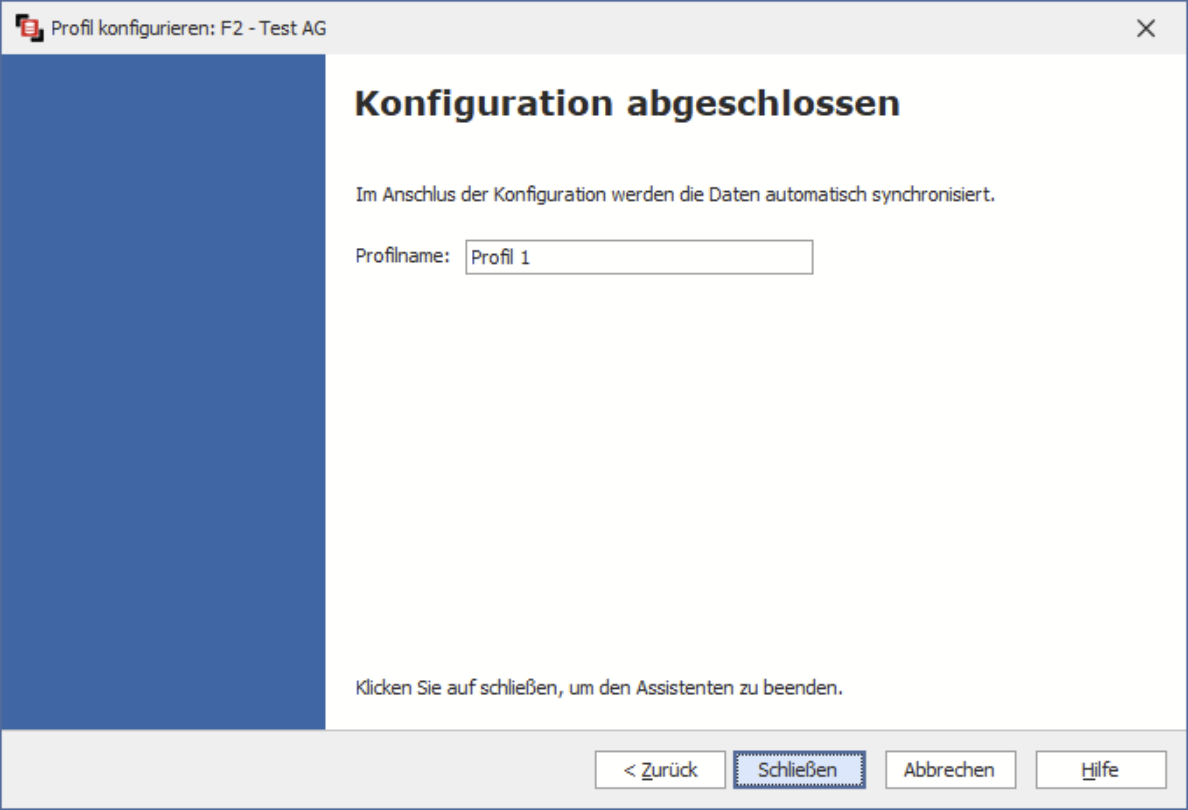1188x810 pixels.
Task: Click the word 'abgeschlossen' in the heading
Action: 763,104
